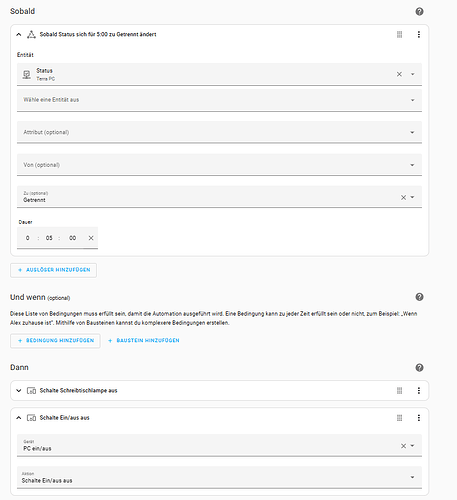Clear the Getrennt value in Zu field
The image size is (457, 500).
tap(403, 197)
